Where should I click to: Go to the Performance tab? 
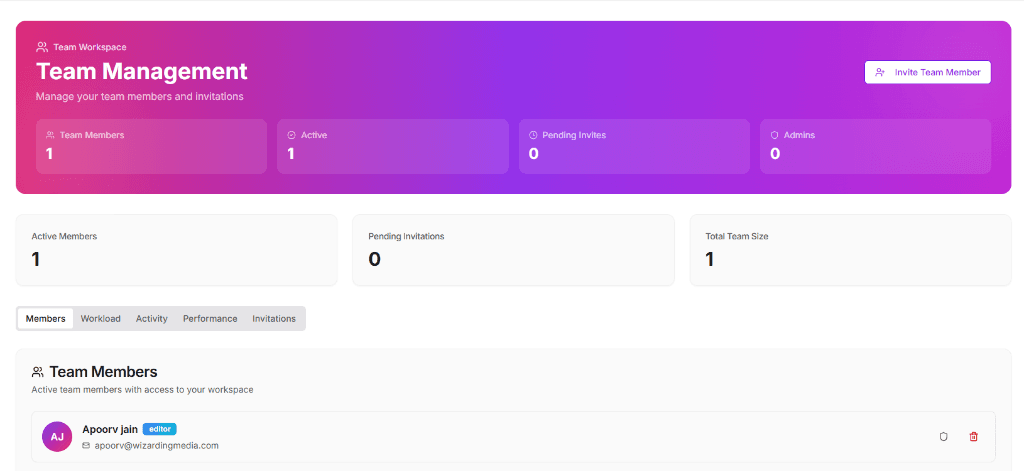(210, 319)
